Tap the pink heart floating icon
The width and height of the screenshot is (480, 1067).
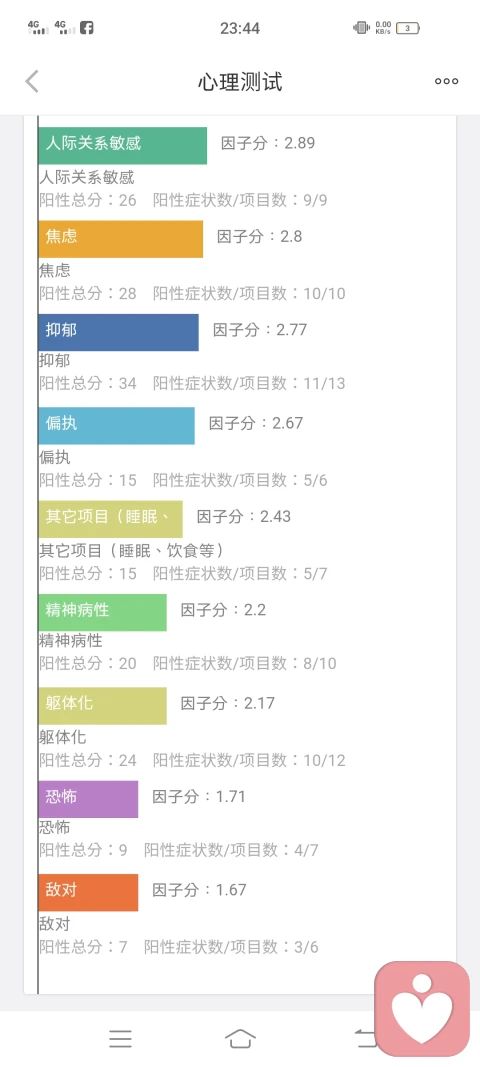pos(422,1008)
